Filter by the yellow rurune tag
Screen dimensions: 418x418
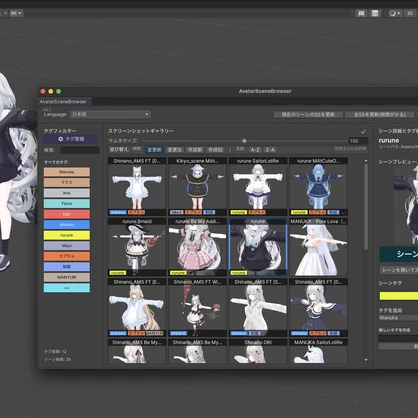coord(67,235)
